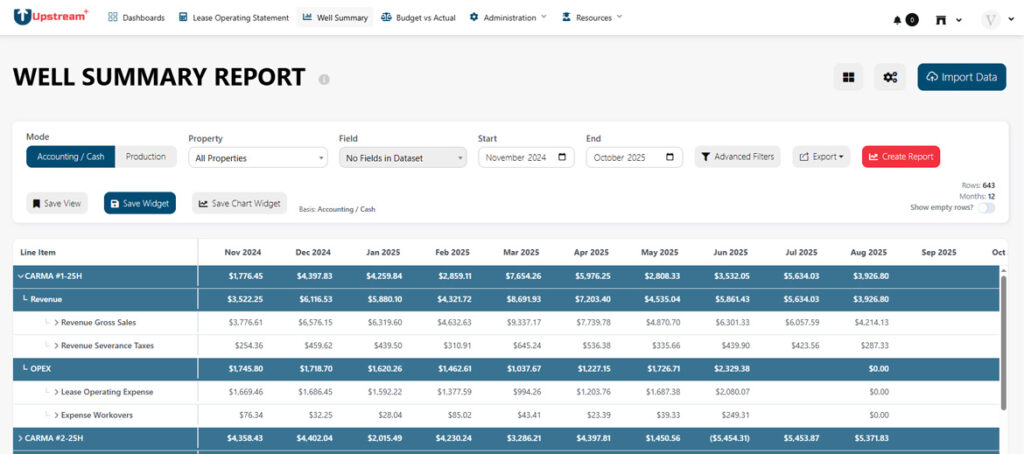This screenshot has width=1024, height=454.
Task: Click the Create Report button
Action: pyautogui.click(x=901, y=157)
